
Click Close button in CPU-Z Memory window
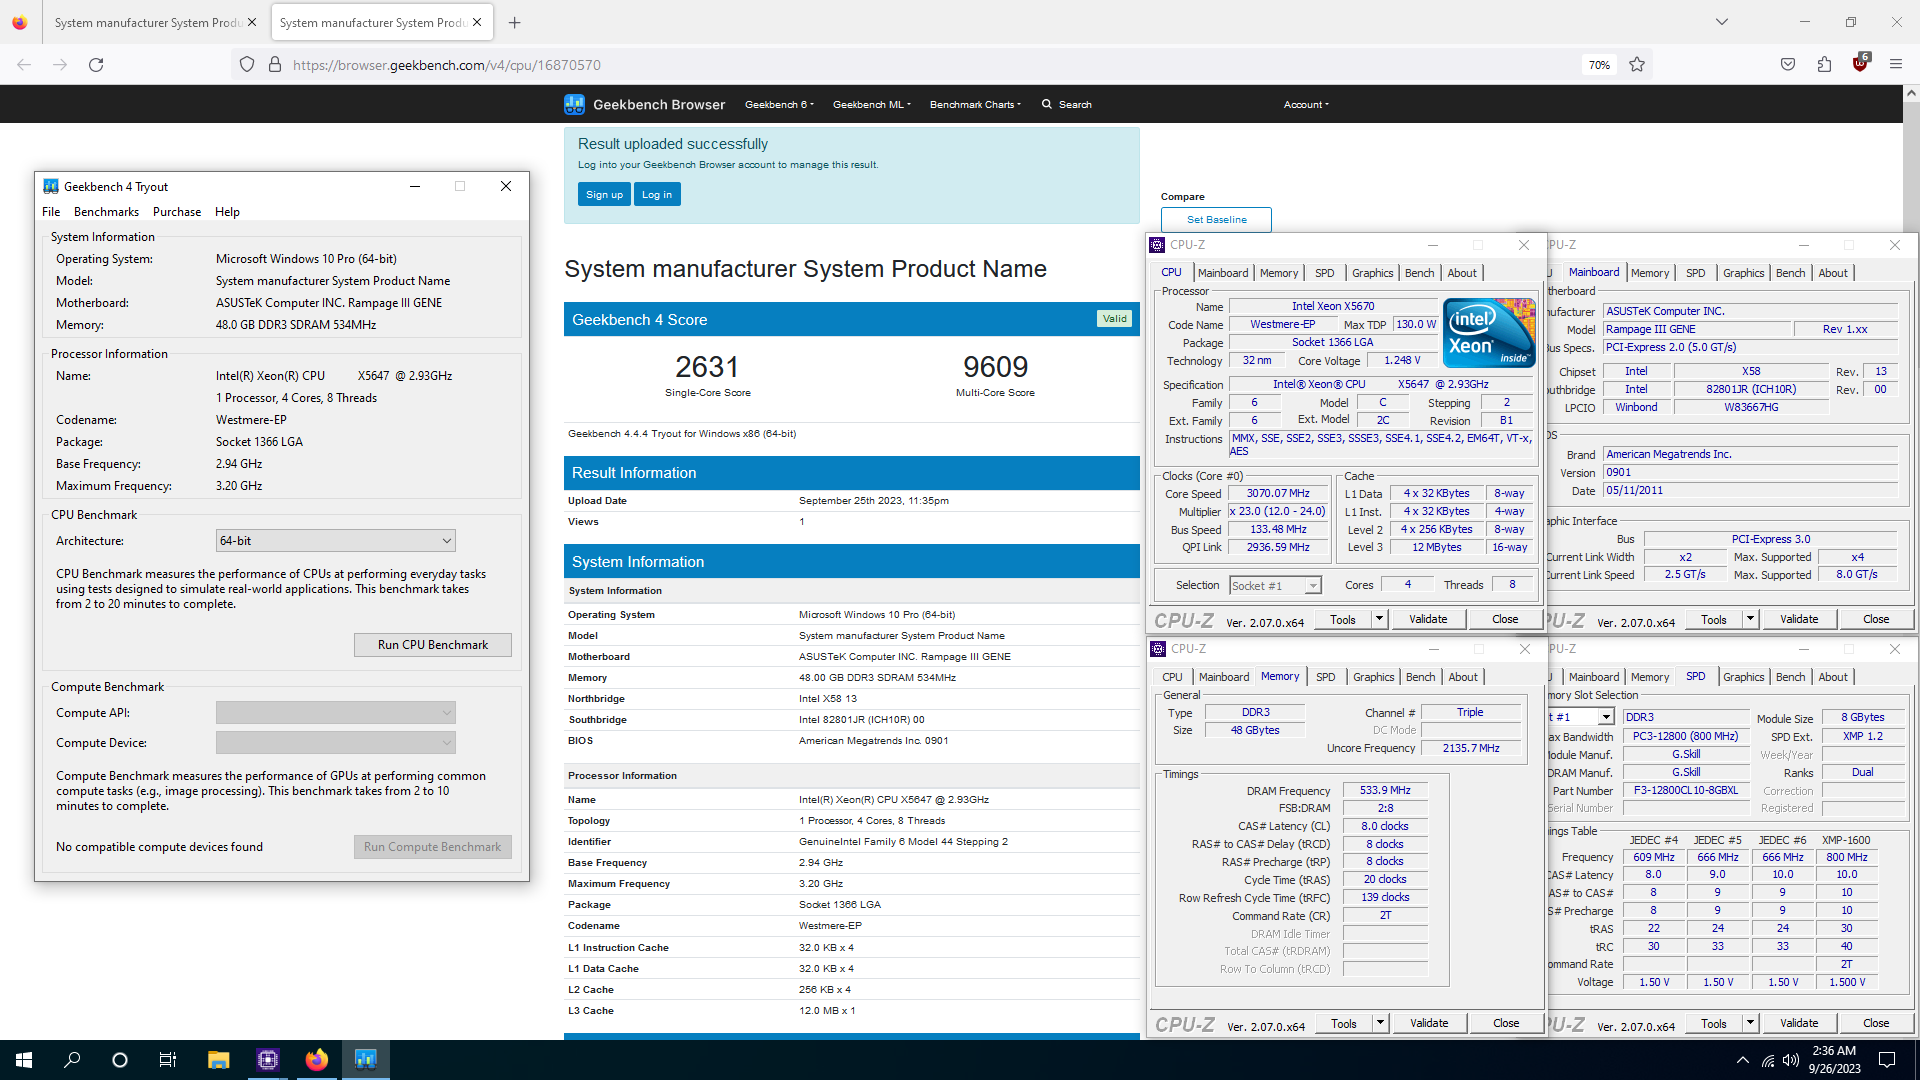(1506, 1023)
